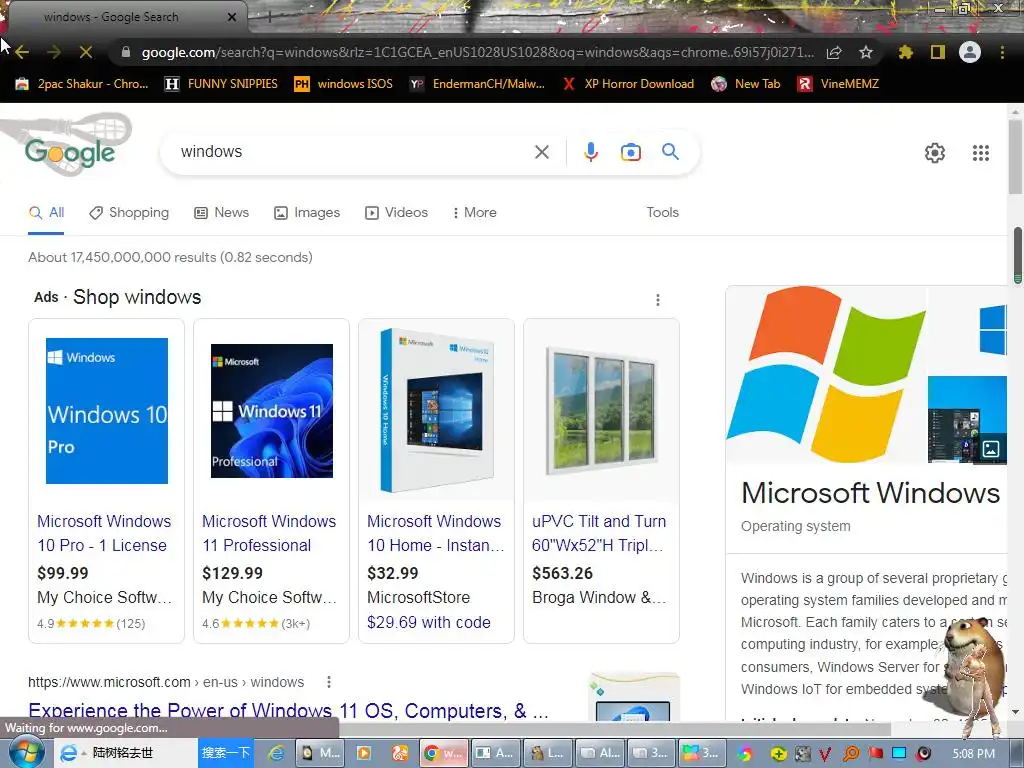
Task: Open the Chrome side panel icon
Action: pos(938,52)
